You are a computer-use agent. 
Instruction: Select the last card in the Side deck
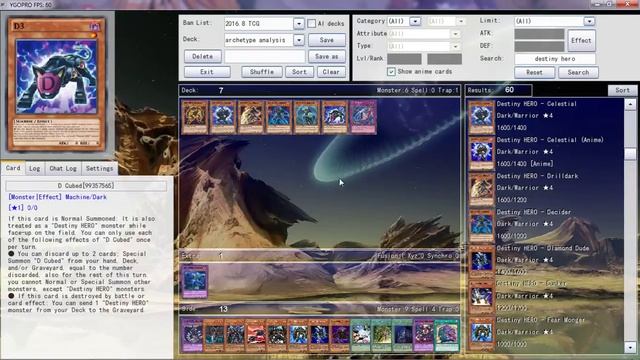(447, 336)
